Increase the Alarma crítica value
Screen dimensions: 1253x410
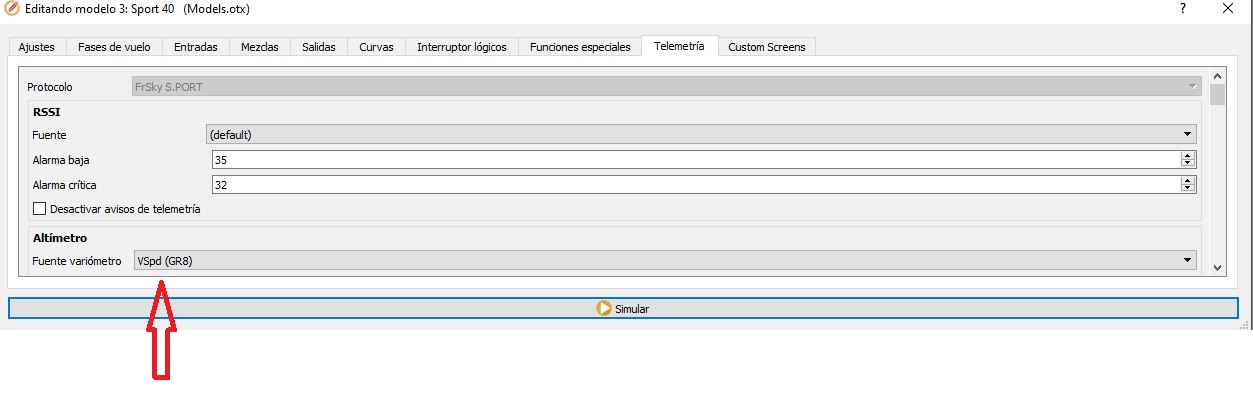1188,180
